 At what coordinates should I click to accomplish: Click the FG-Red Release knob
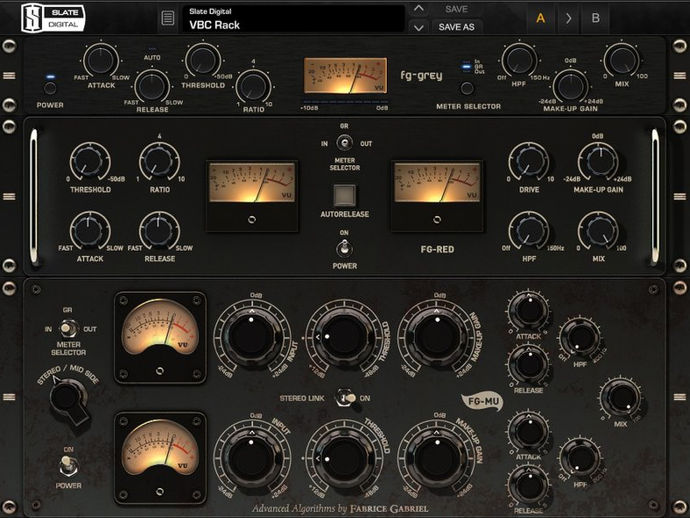(159, 231)
